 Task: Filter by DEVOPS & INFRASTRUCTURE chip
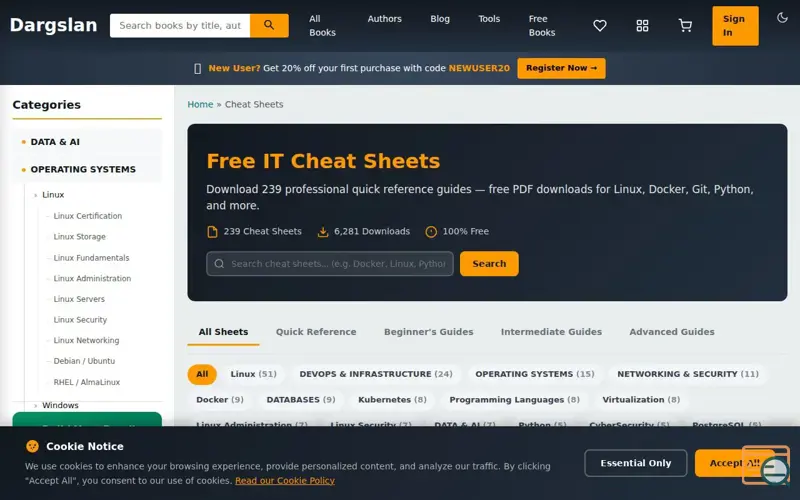pos(376,374)
